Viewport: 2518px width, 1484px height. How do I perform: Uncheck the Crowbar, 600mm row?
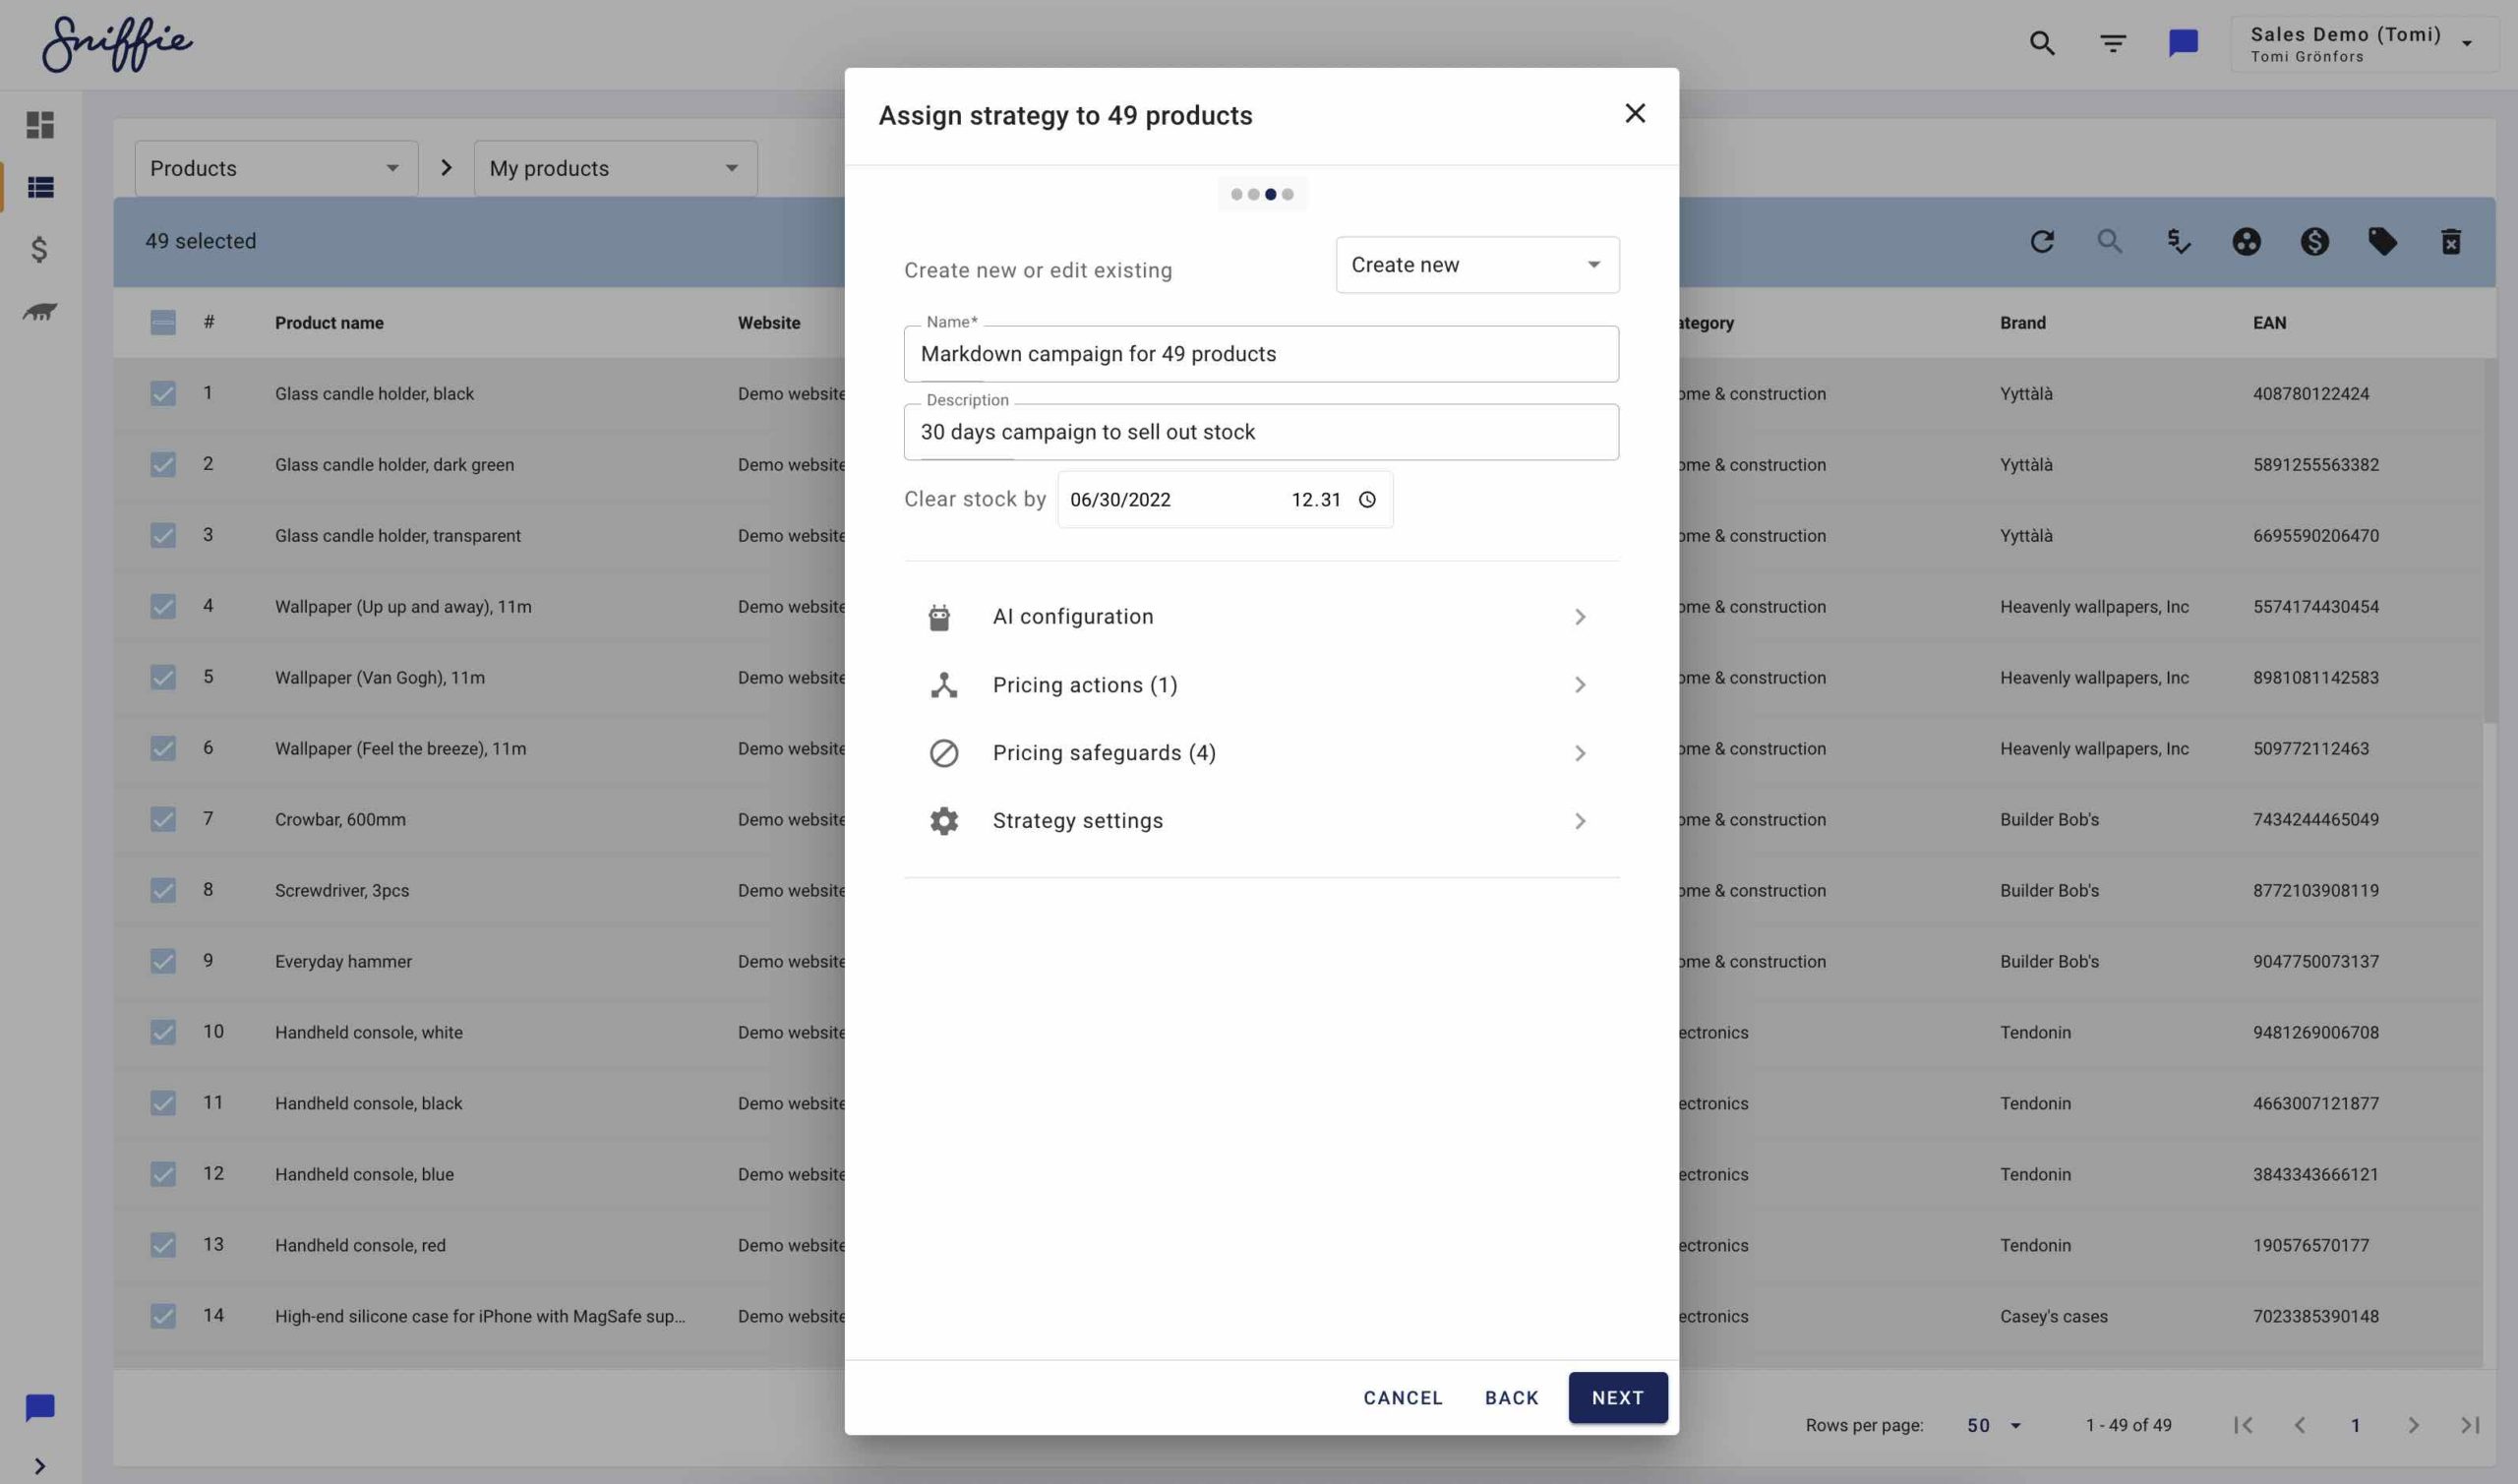163,819
